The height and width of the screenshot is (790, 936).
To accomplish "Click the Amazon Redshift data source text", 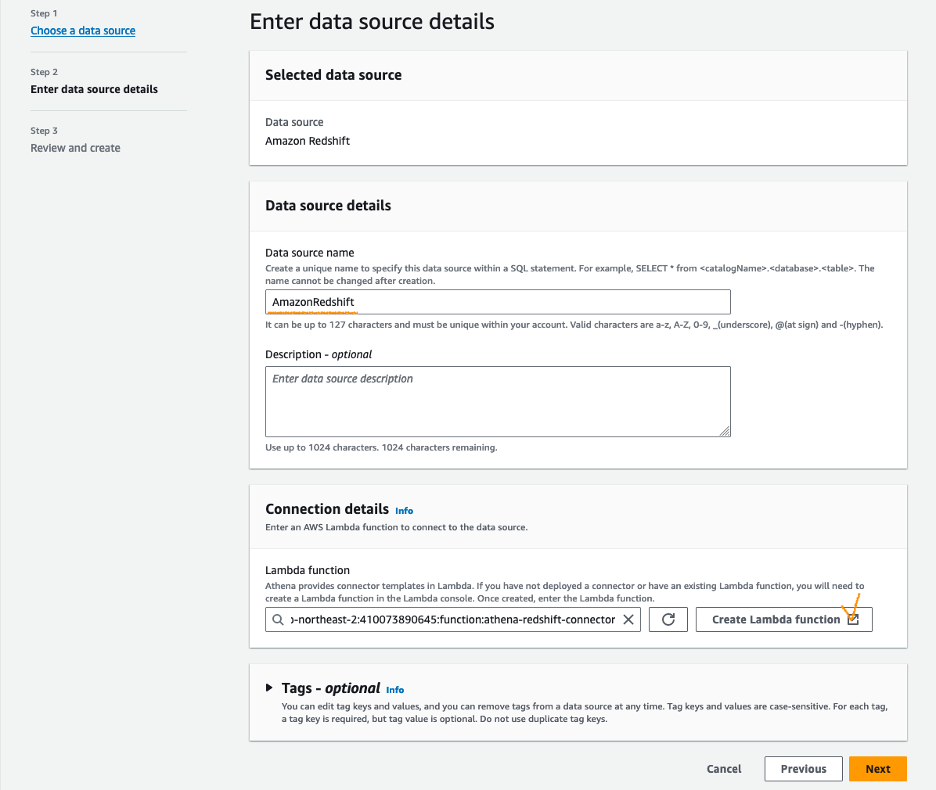I will tap(307, 141).
